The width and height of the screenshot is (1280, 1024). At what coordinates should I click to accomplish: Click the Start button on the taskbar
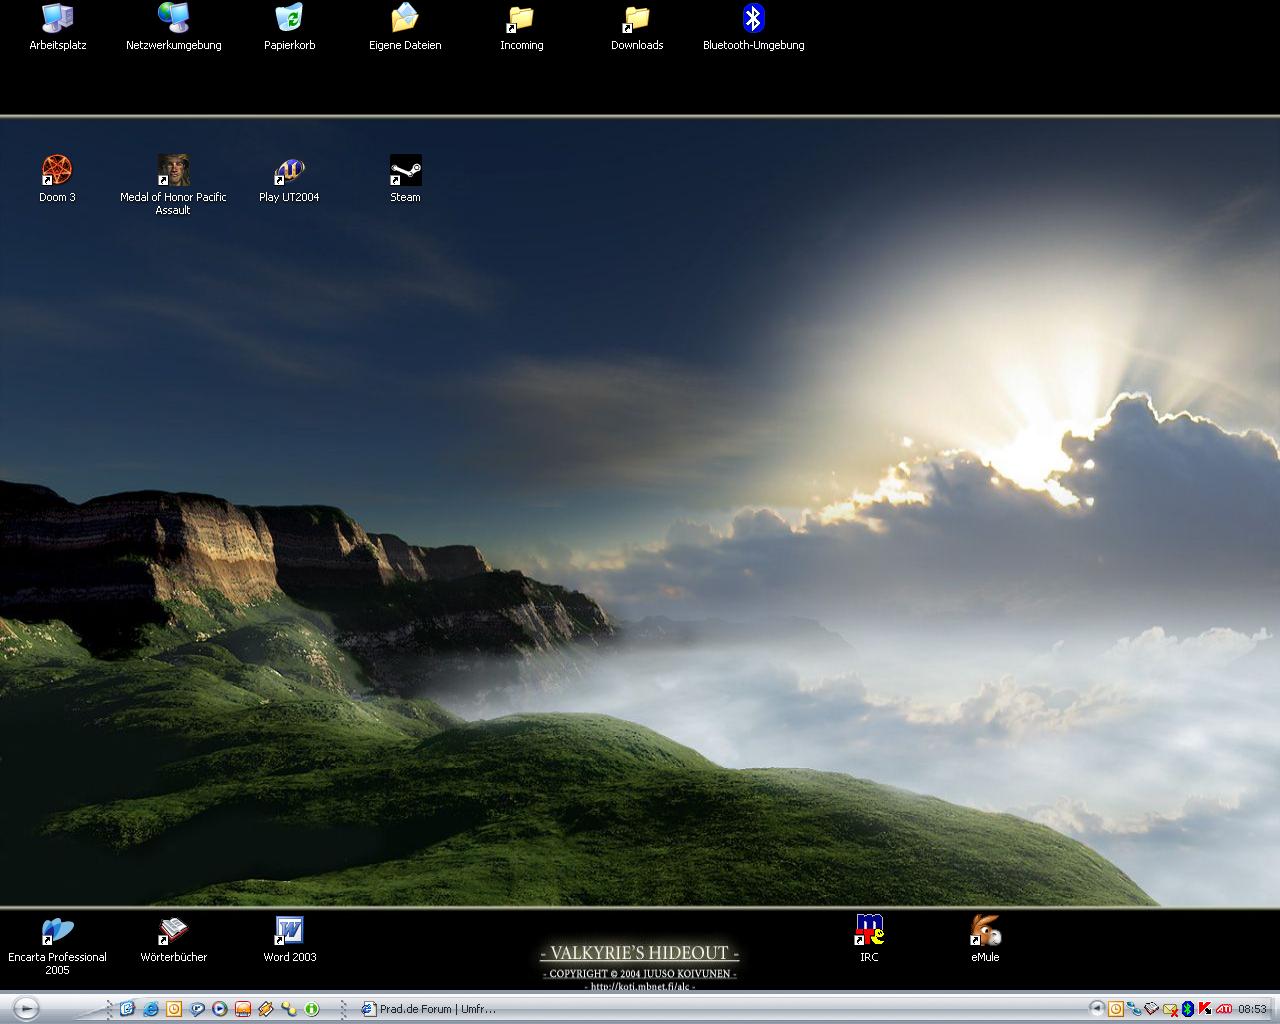pyautogui.click(x=26, y=1009)
